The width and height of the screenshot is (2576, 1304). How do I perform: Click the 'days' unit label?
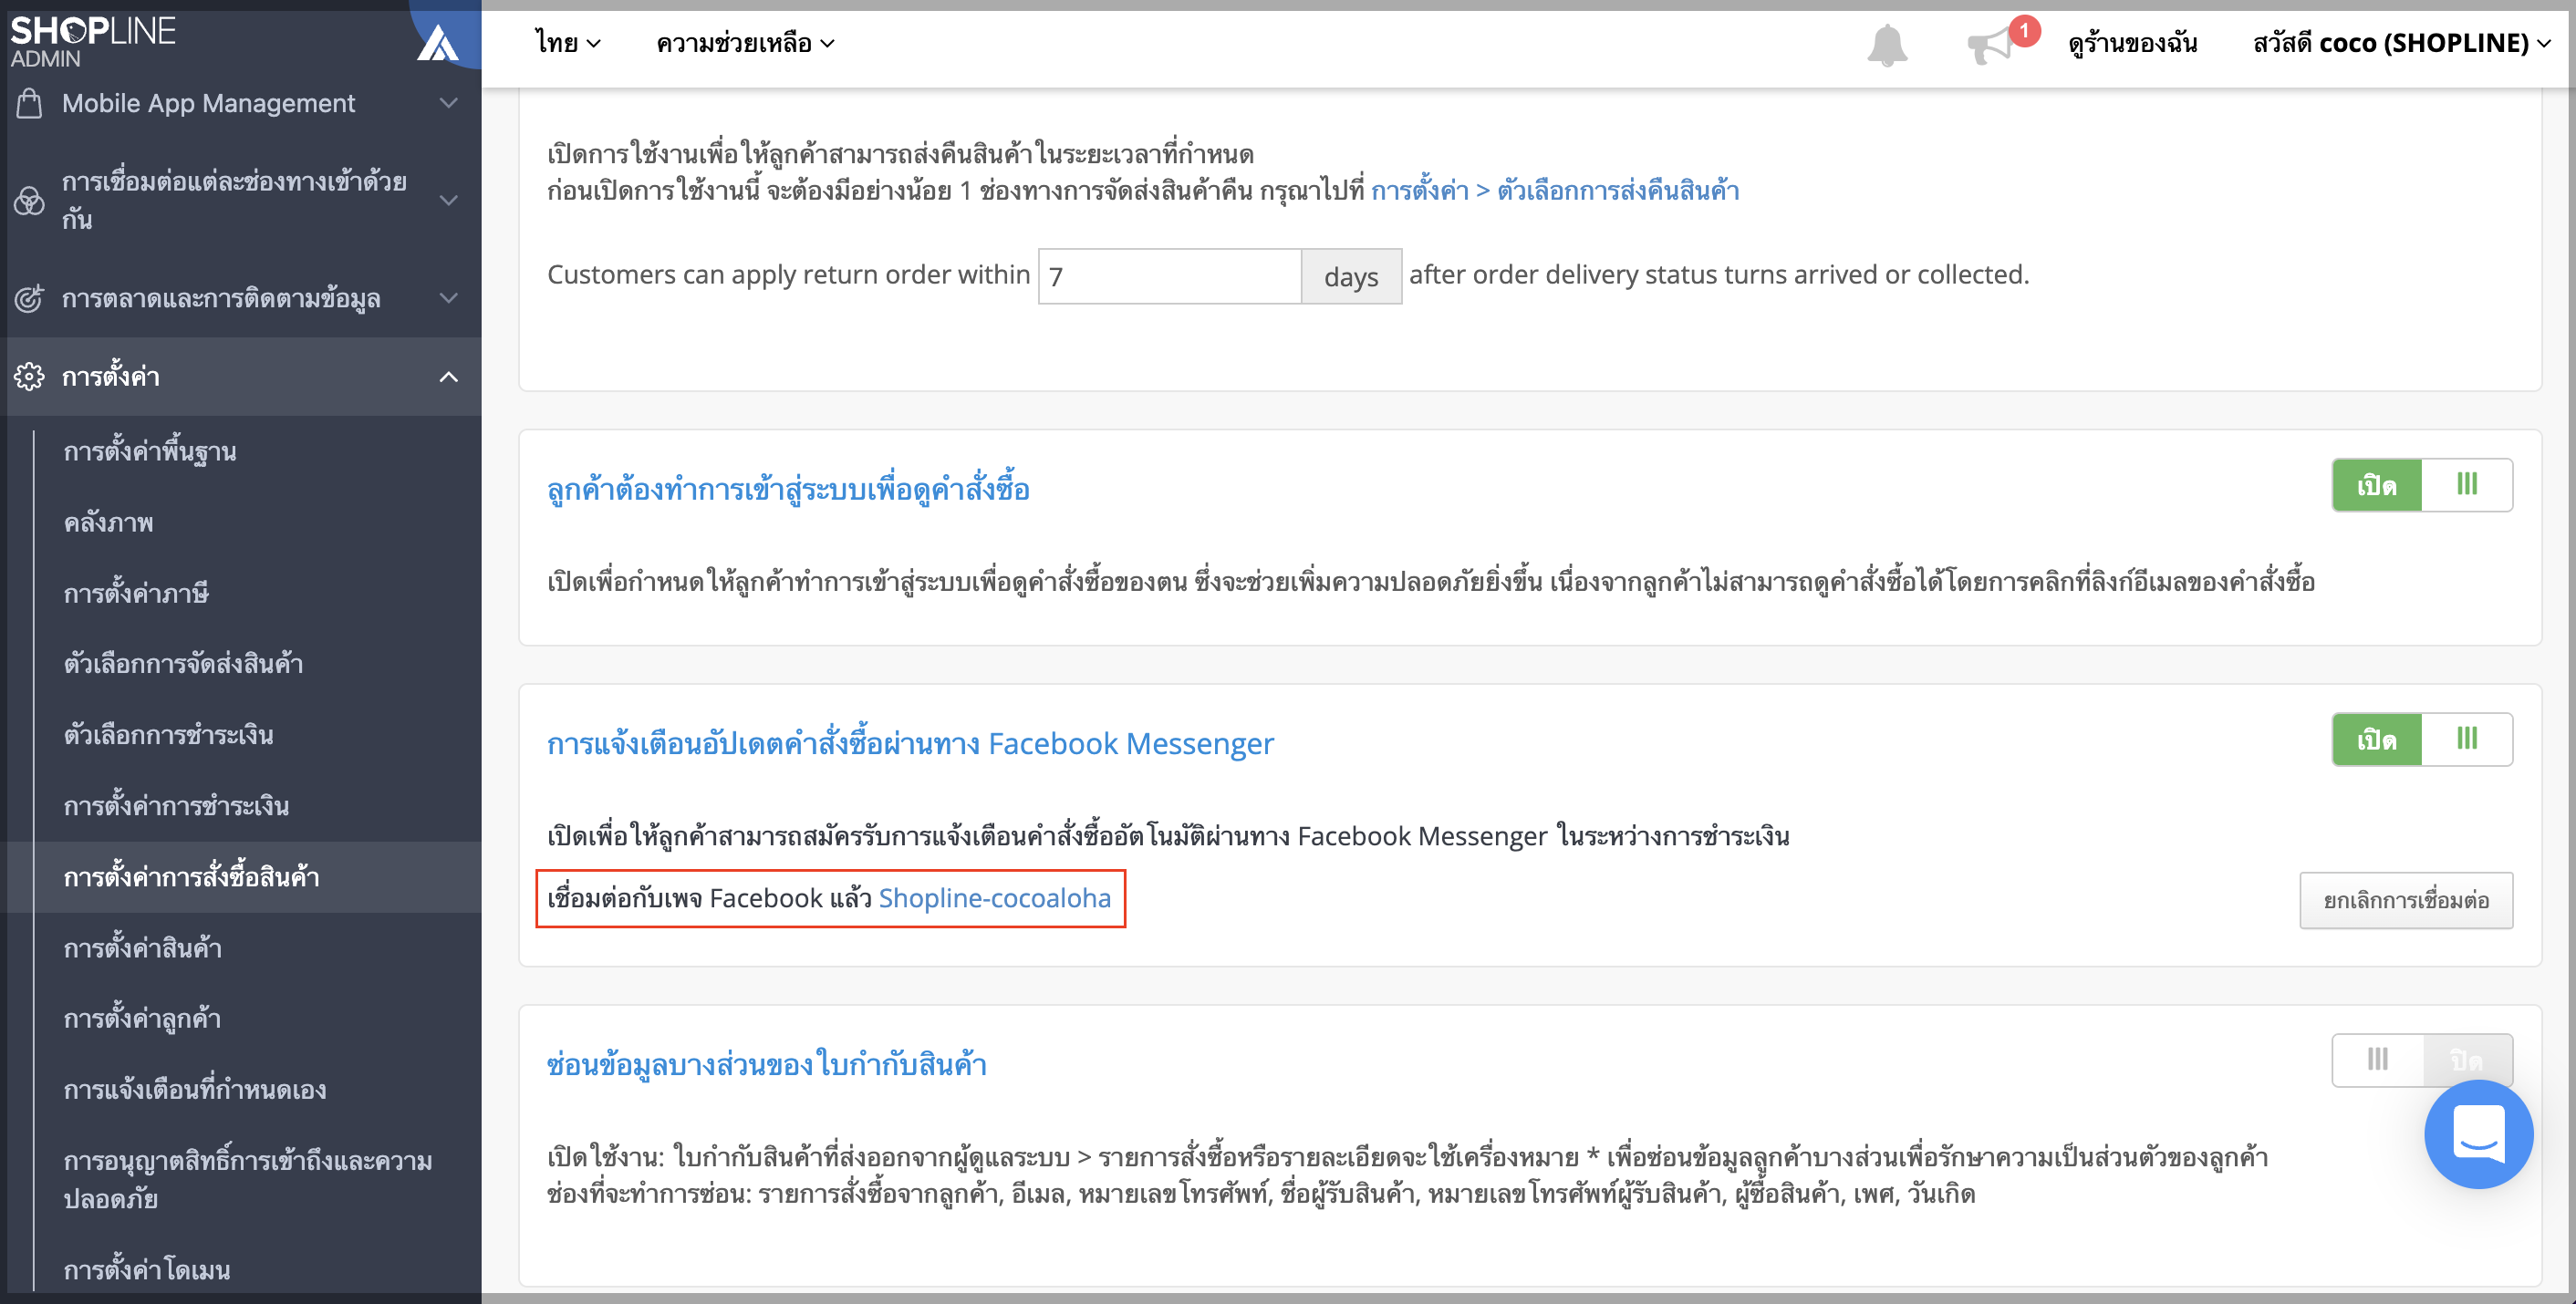click(1351, 276)
